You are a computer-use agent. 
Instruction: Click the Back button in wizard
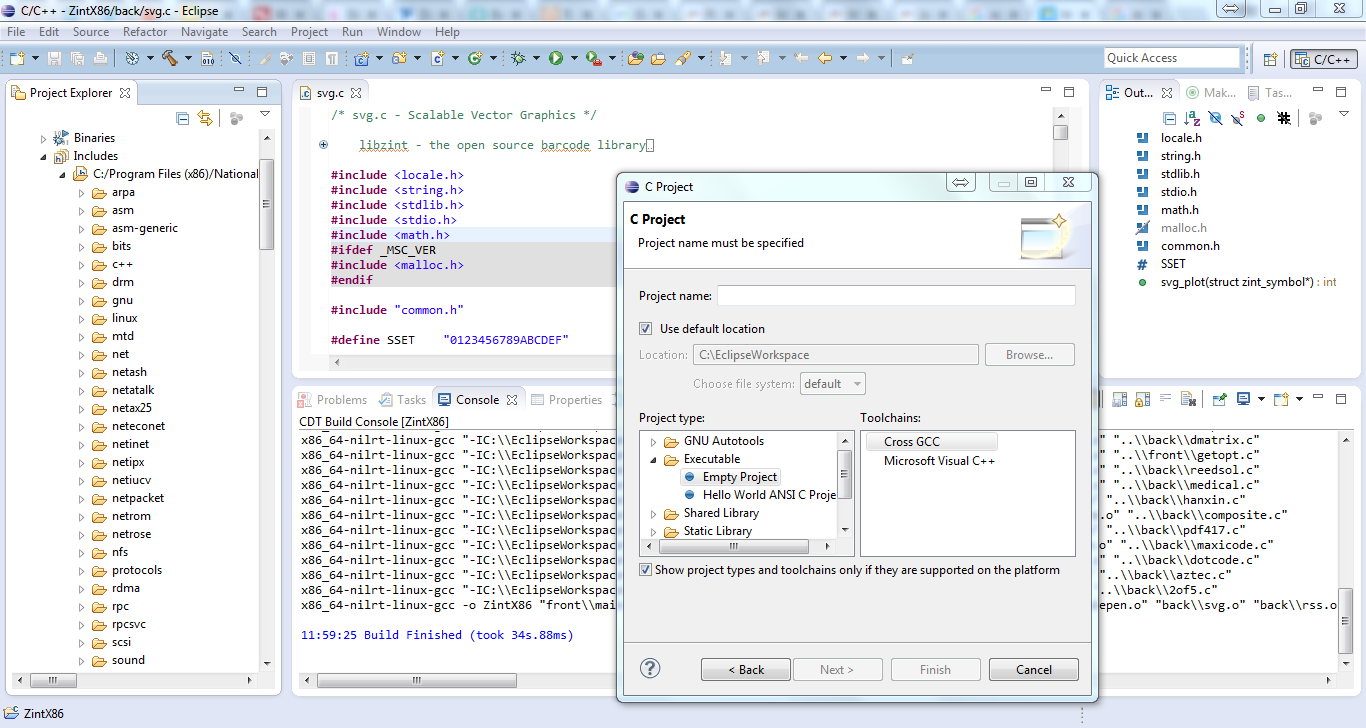coord(745,670)
